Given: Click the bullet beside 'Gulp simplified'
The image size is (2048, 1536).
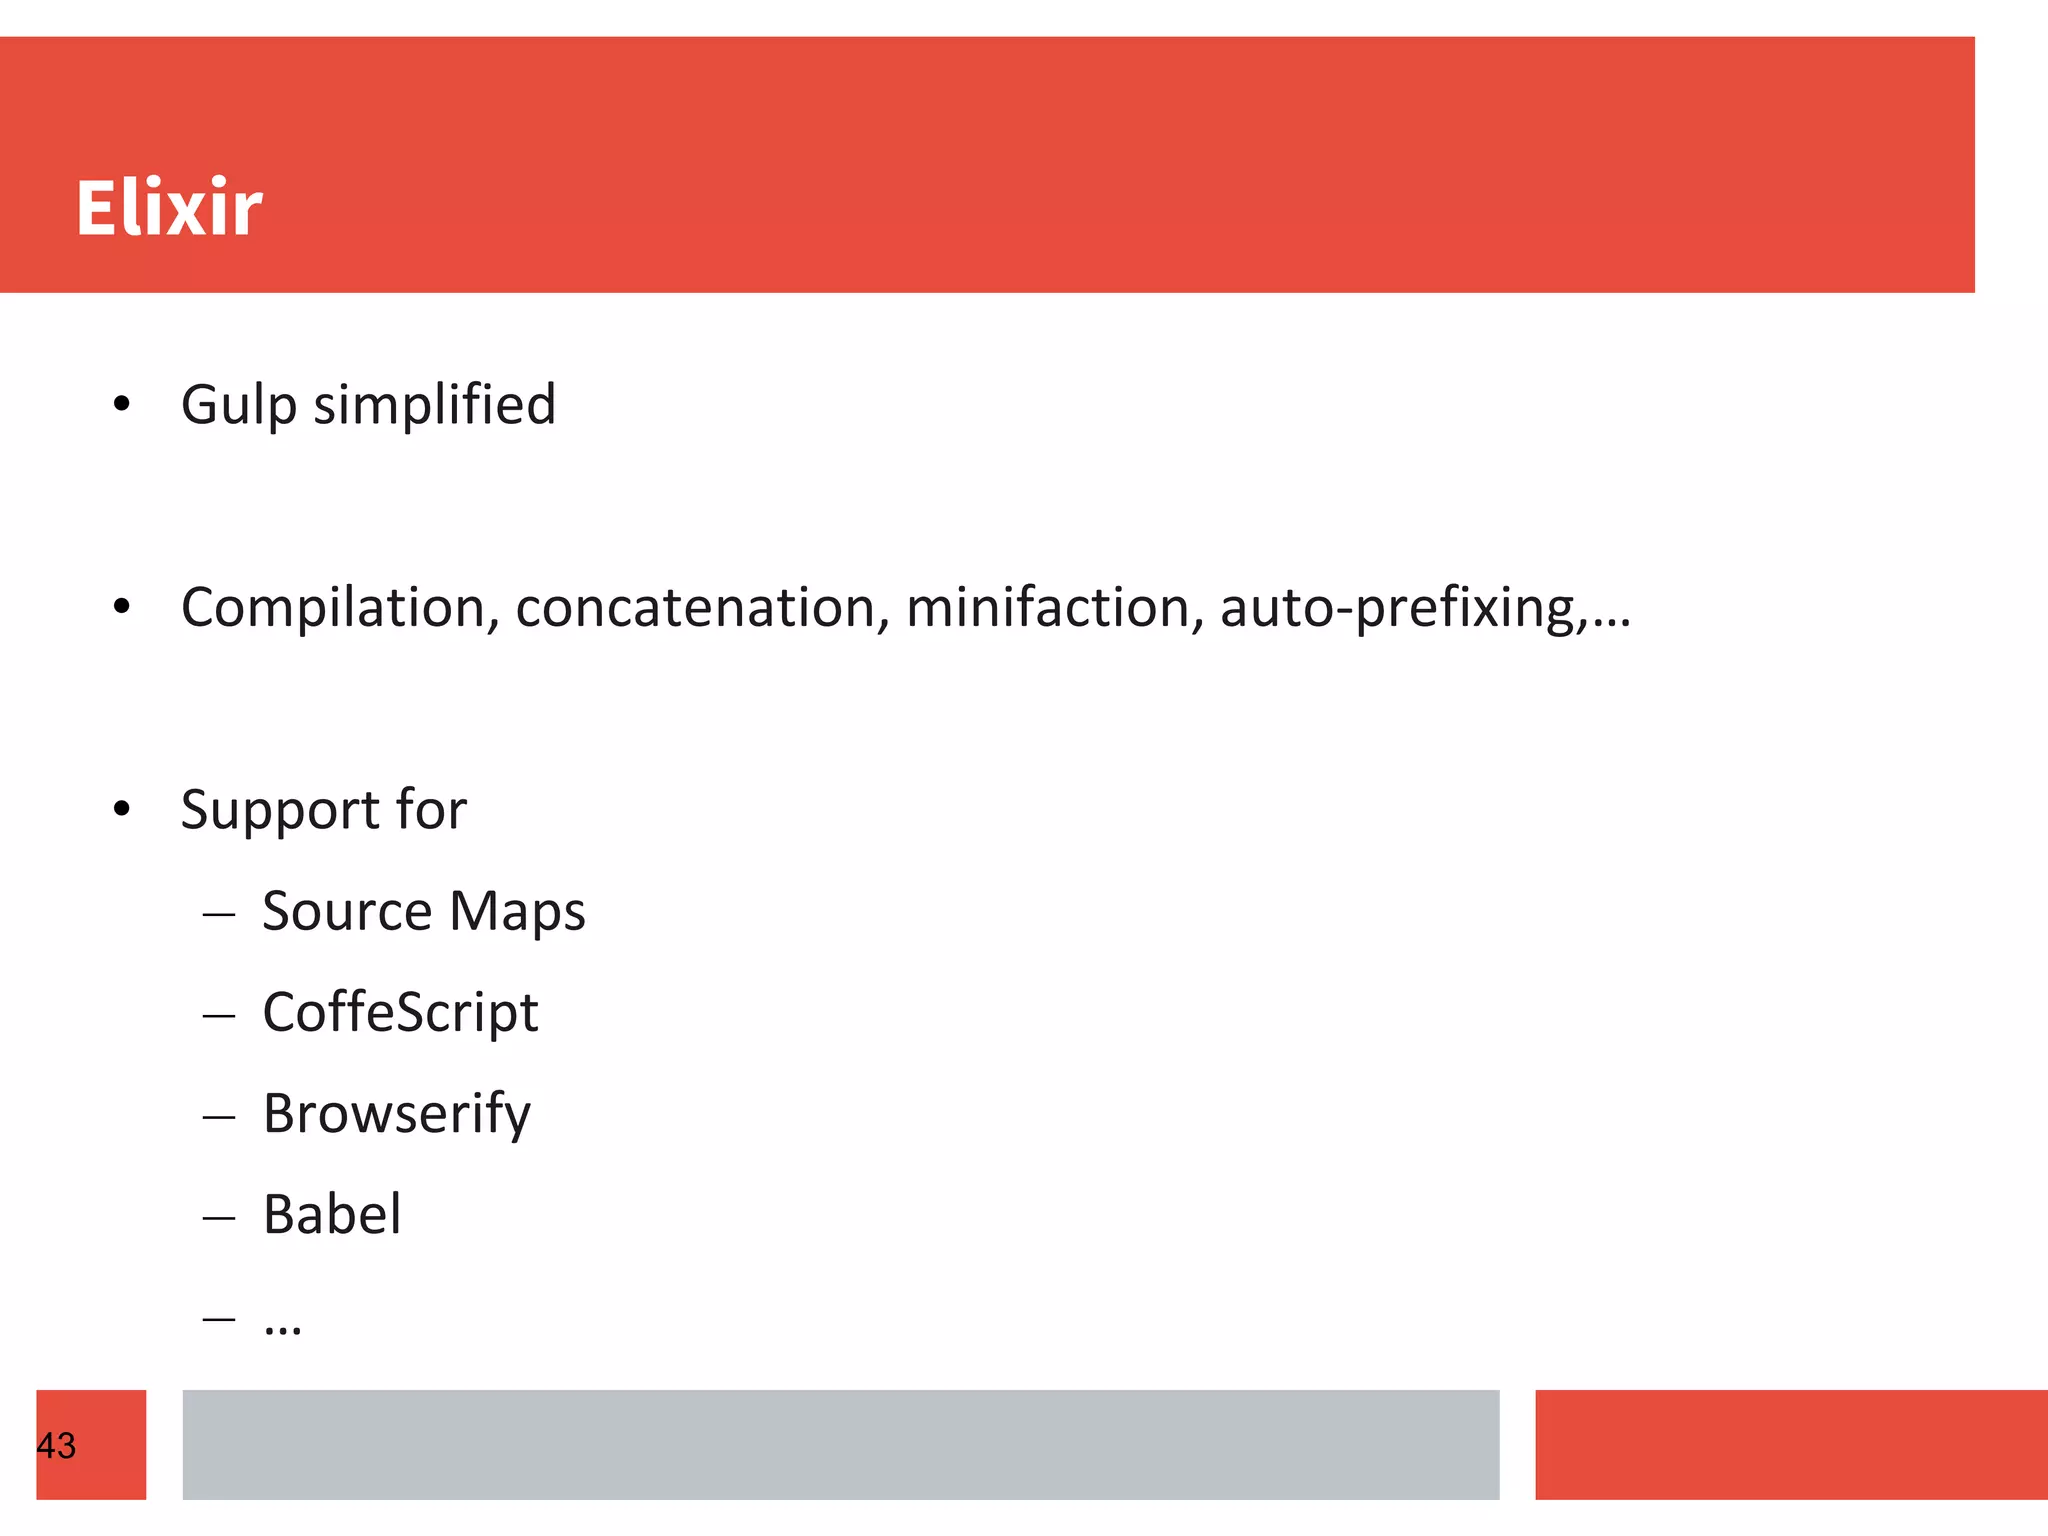Looking at the screenshot, I should [122, 404].
